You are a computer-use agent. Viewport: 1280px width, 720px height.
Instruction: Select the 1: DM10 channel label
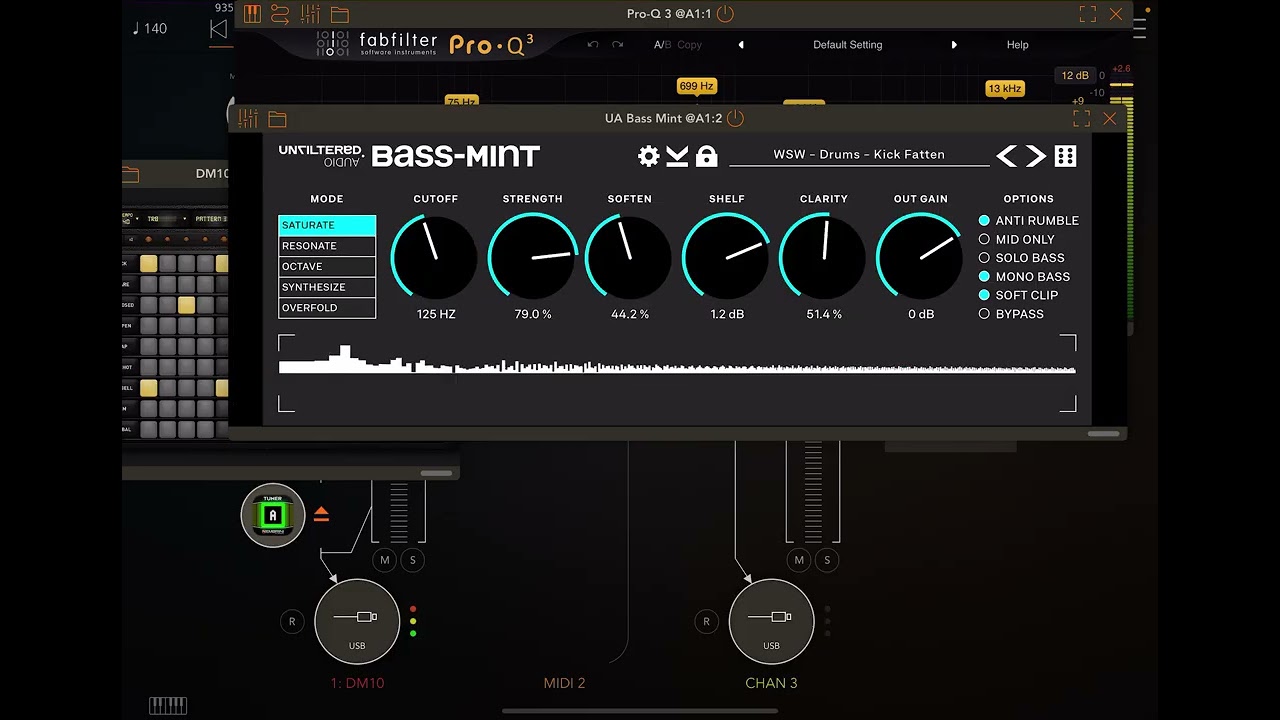(x=357, y=683)
